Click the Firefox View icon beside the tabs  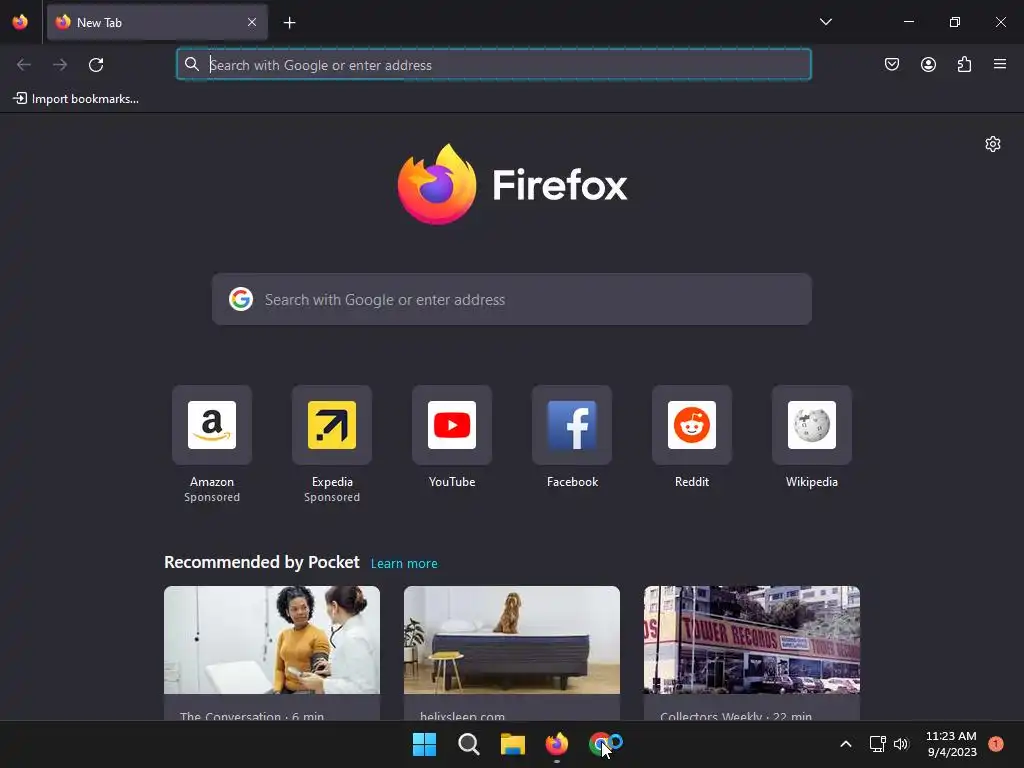click(x=20, y=22)
